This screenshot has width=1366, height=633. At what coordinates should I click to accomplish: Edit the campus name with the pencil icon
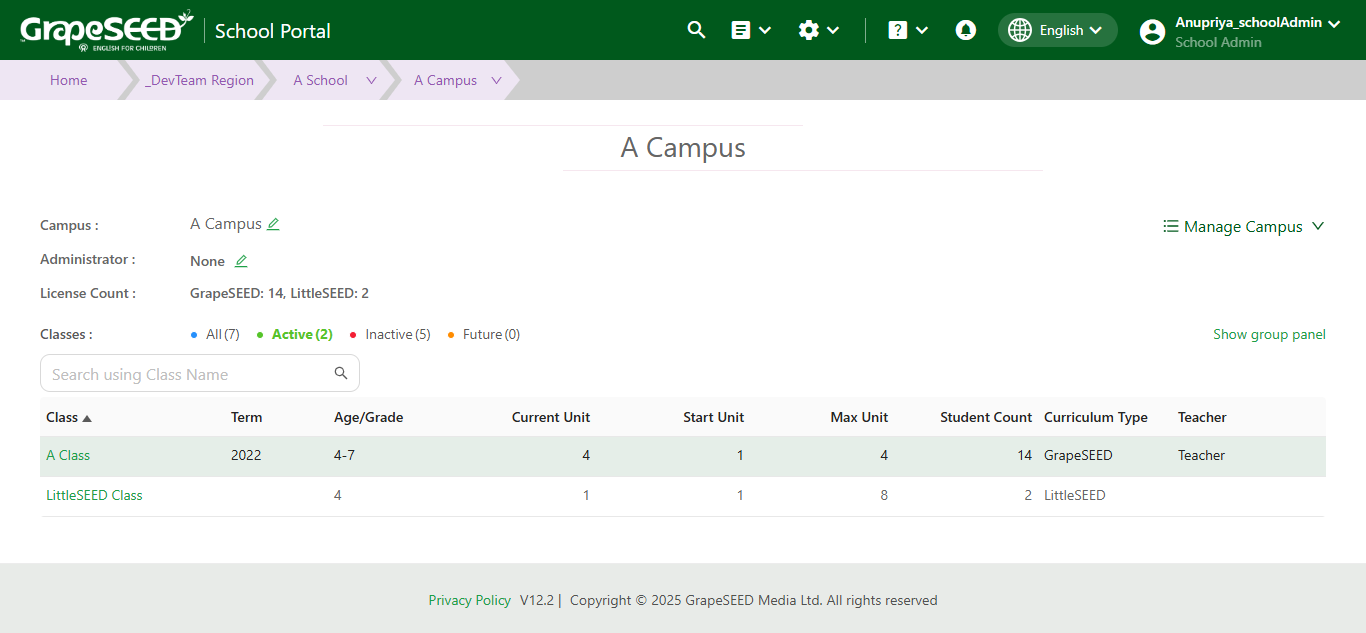(x=273, y=224)
